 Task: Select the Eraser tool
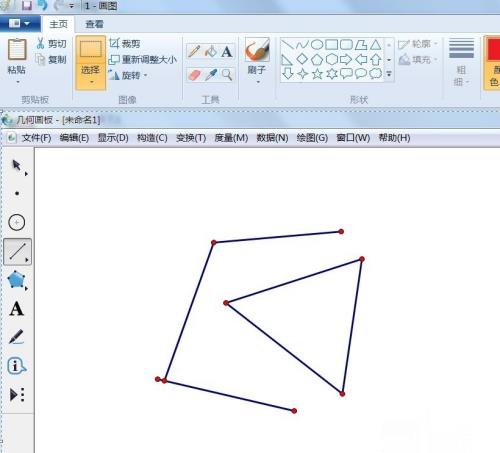(194, 75)
